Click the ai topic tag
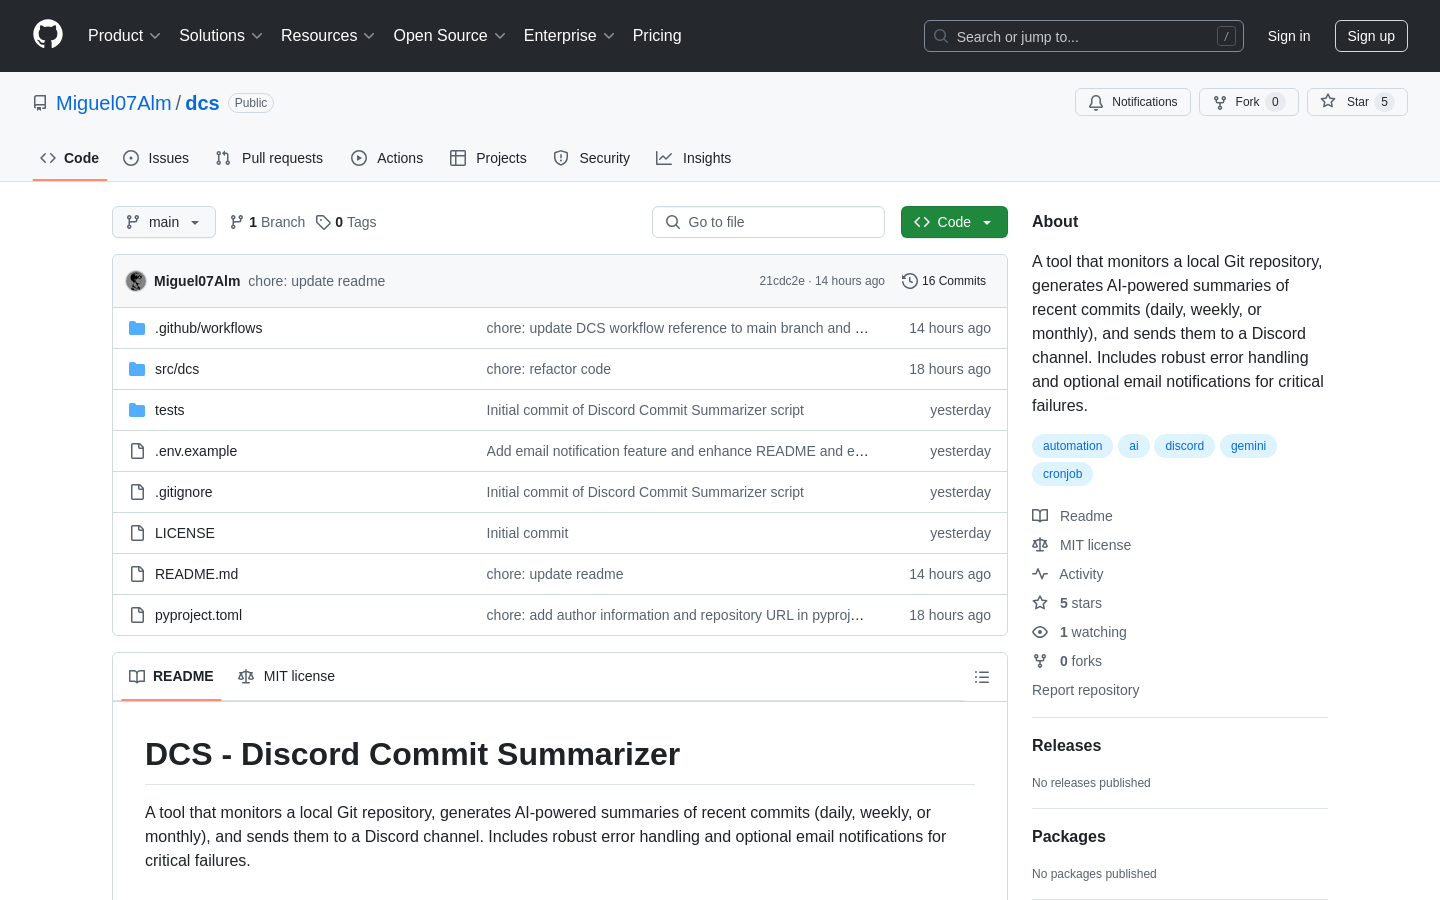Screen dimensions: 1440x900 point(1134,446)
